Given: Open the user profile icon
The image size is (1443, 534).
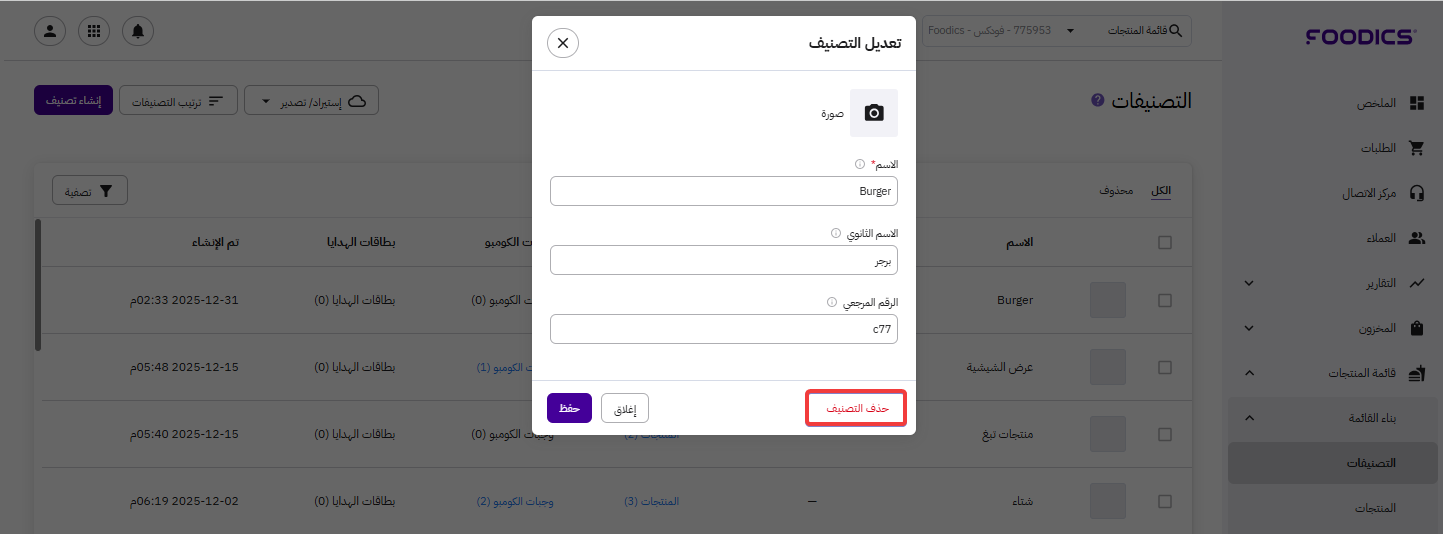Looking at the screenshot, I should coord(50,31).
